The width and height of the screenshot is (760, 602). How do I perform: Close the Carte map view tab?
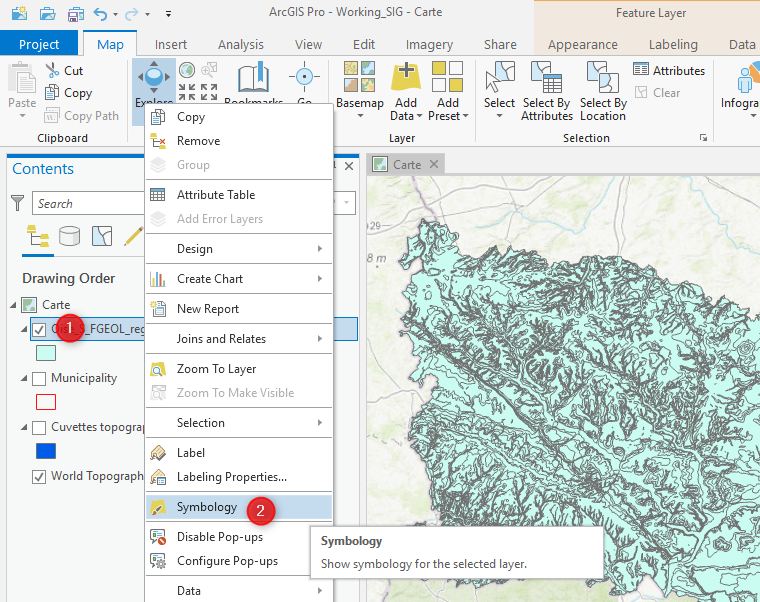434,164
